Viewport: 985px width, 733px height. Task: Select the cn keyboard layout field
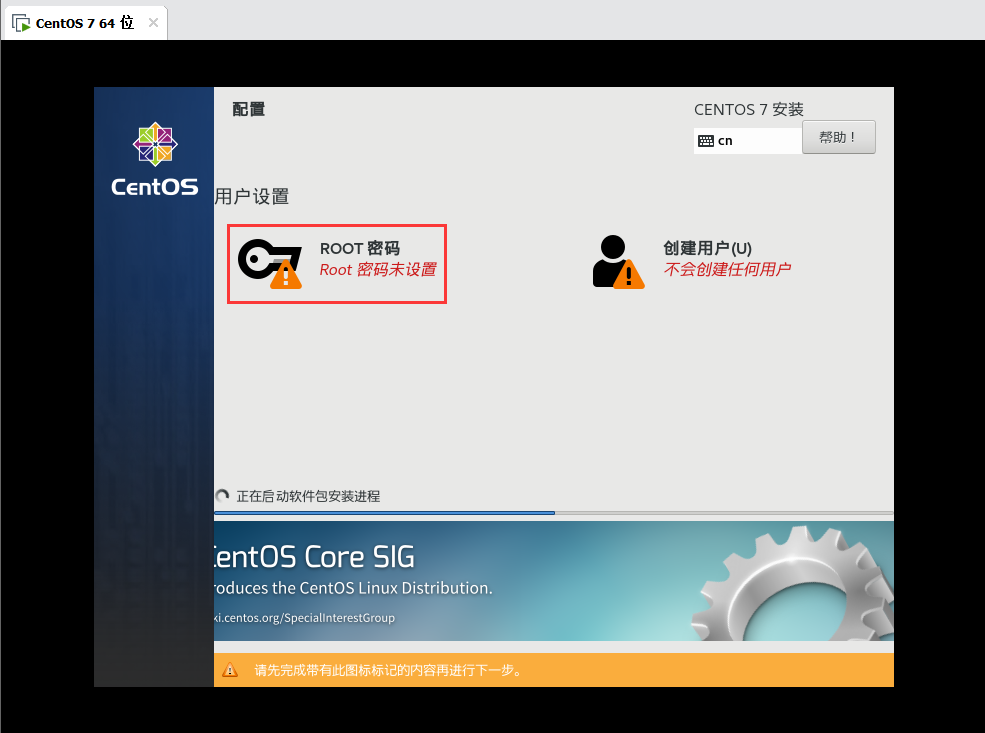click(x=748, y=141)
